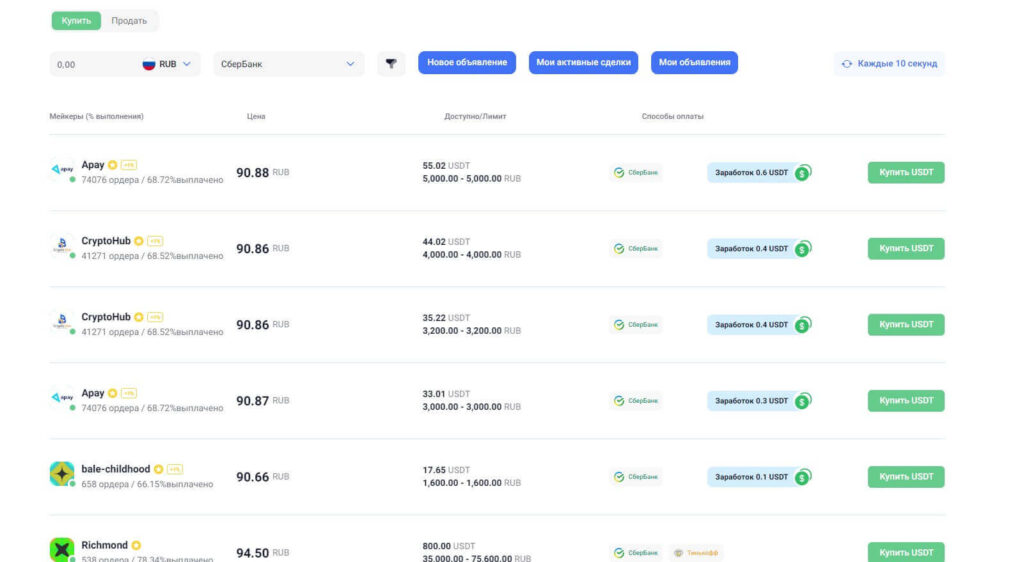The width and height of the screenshot is (1024, 562).
Task: Click the price 90.88 RUB
Action: click(263, 173)
